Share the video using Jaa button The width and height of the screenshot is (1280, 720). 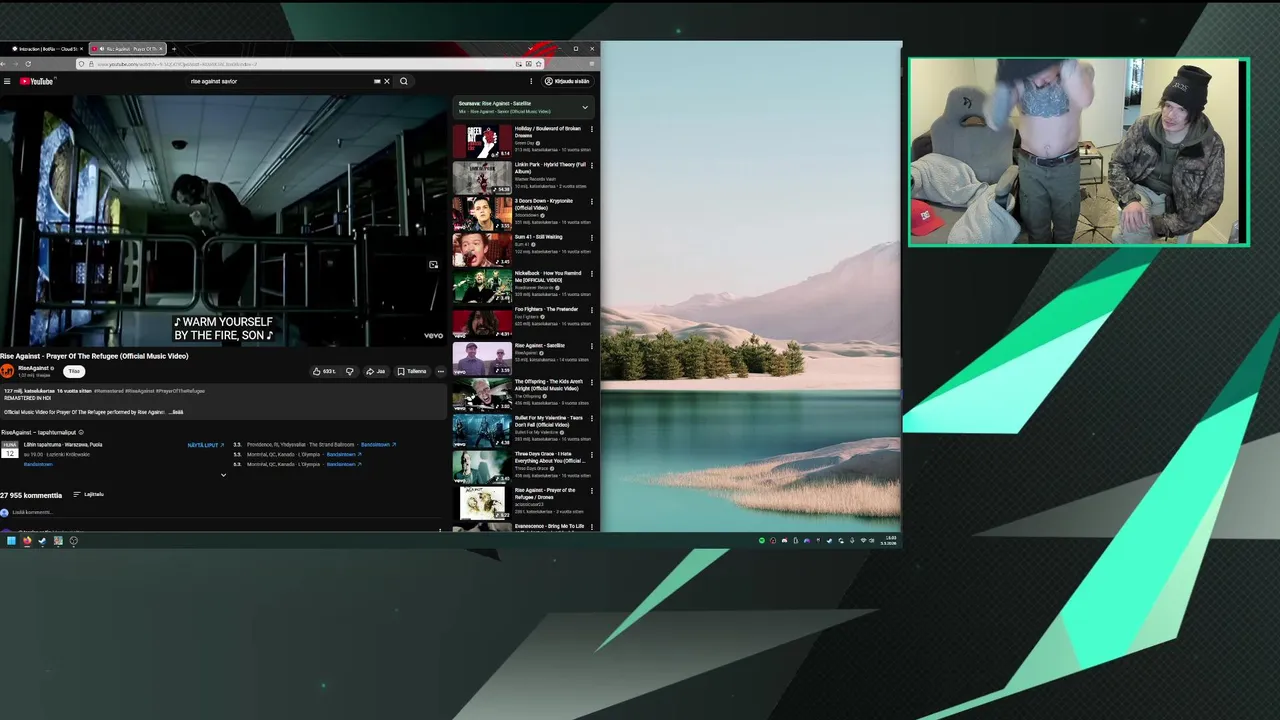(375, 371)
